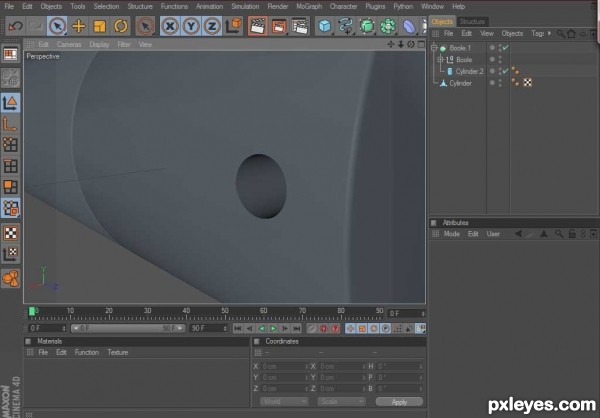600x418 pixels.
Task: Go to start of animation
Action: (238, 328)
